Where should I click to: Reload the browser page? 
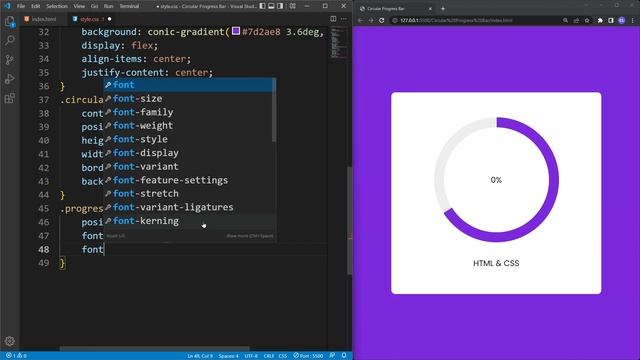(x=382, y=20)
